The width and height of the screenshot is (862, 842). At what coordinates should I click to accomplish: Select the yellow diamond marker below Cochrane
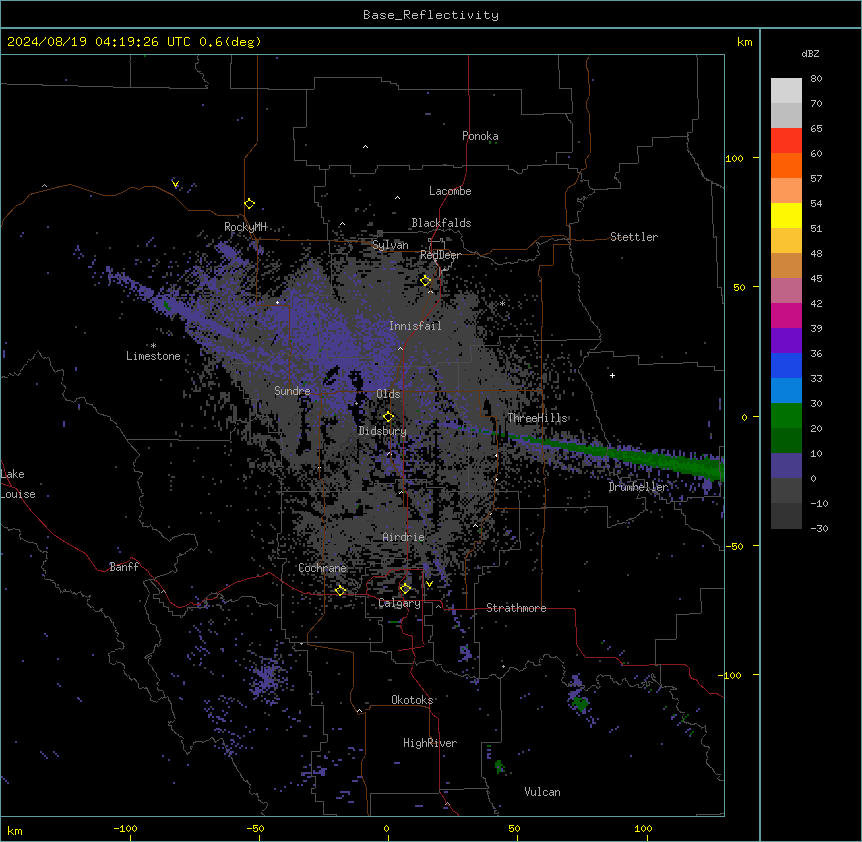(x=340, y=591)
